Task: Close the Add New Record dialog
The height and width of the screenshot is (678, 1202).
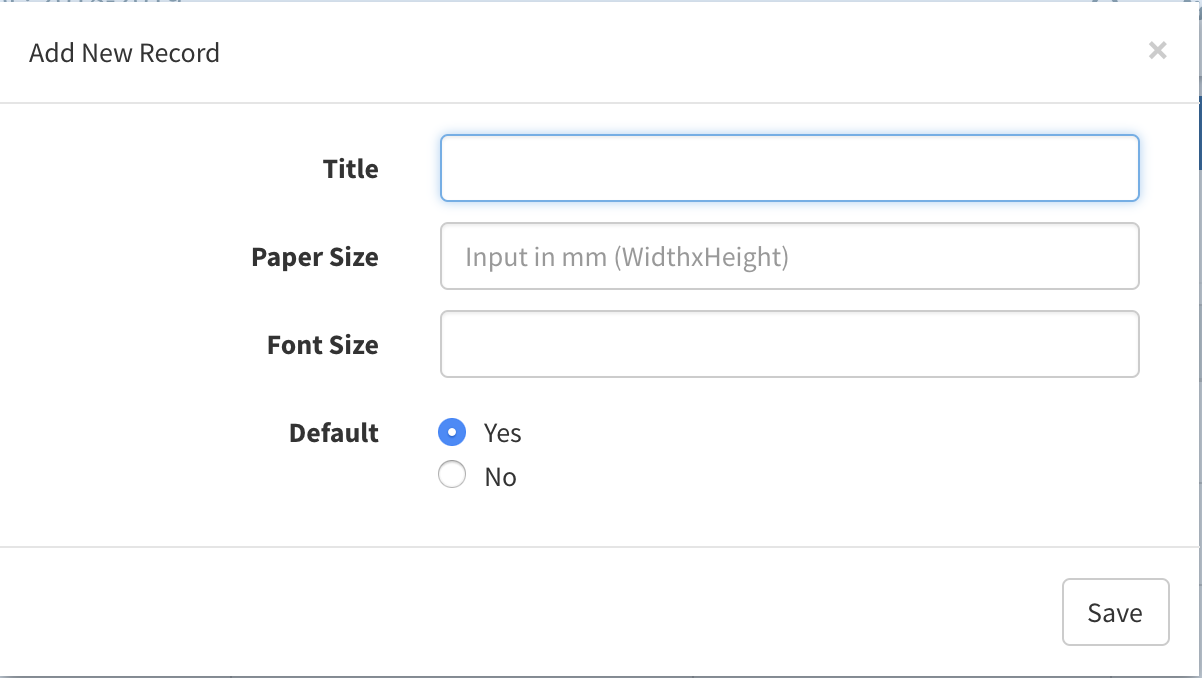Action: tap(1157, 51)
